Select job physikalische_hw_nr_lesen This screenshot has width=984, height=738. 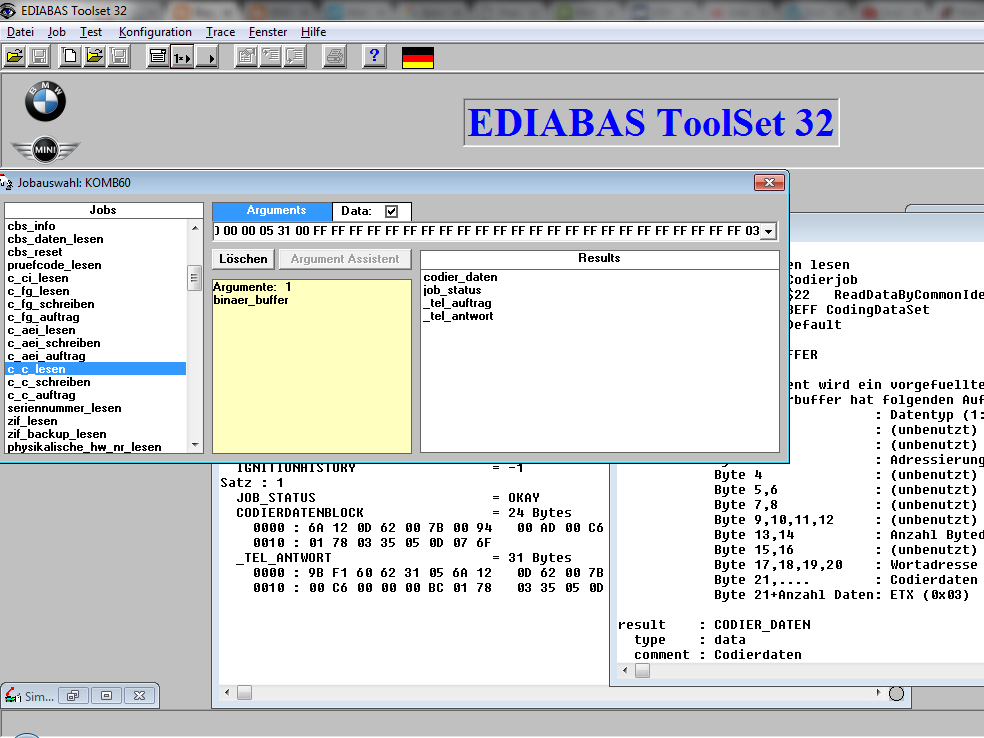point(84,447)
